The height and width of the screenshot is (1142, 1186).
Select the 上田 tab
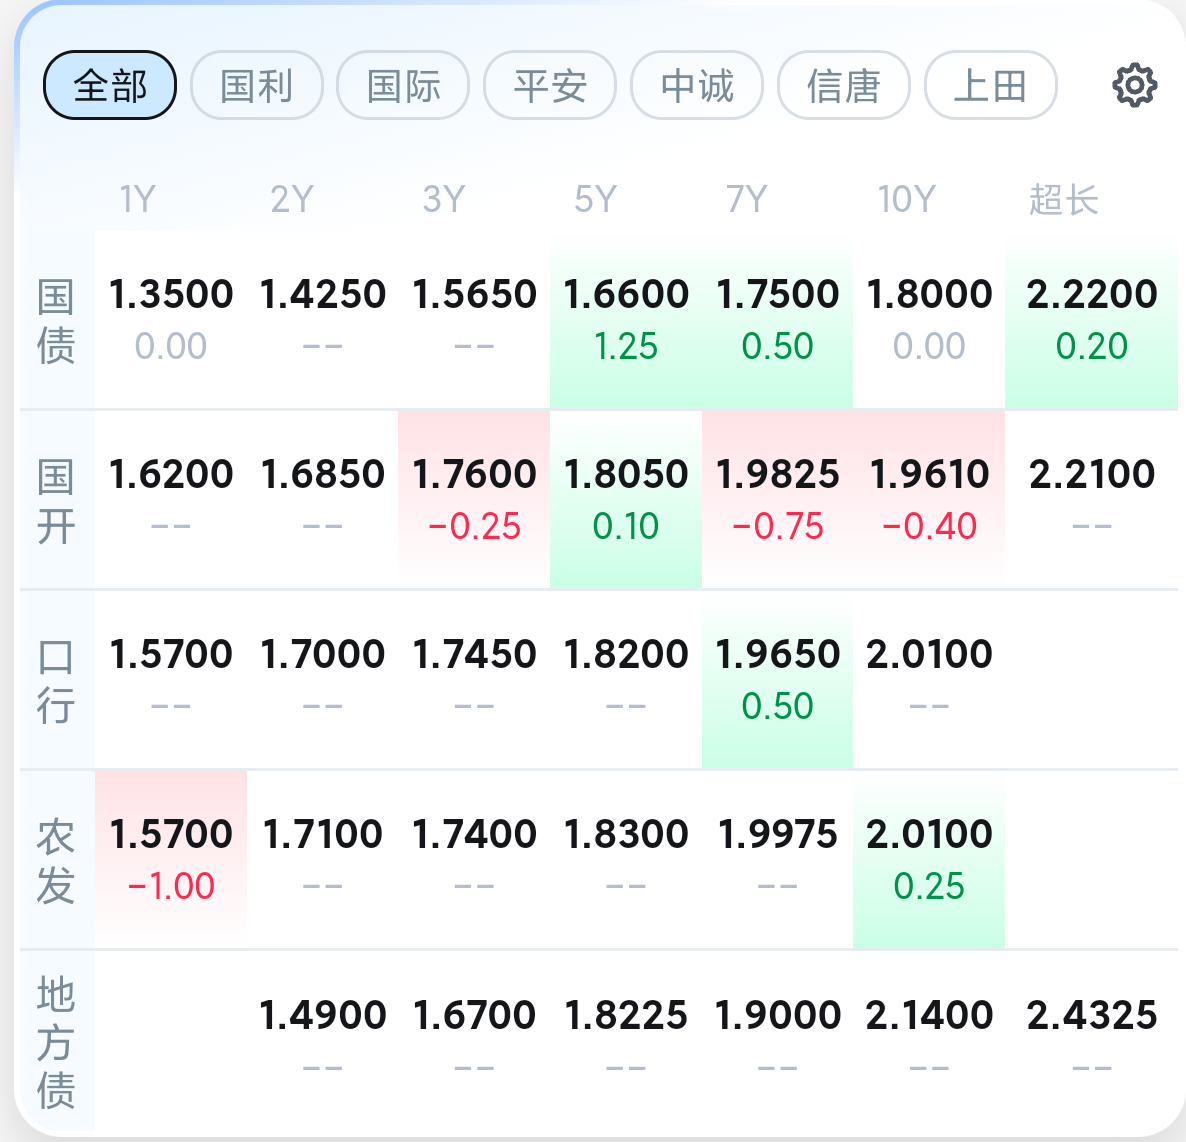(990, 86)
